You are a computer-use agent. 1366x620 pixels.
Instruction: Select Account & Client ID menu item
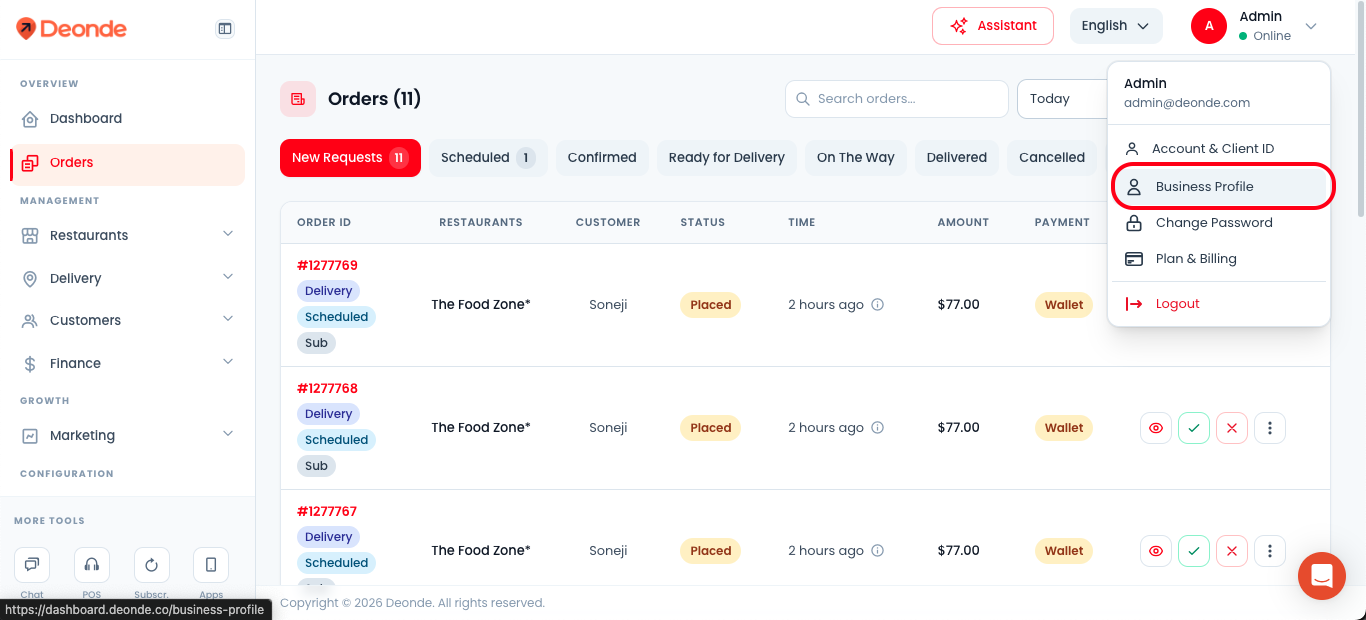1219,149
